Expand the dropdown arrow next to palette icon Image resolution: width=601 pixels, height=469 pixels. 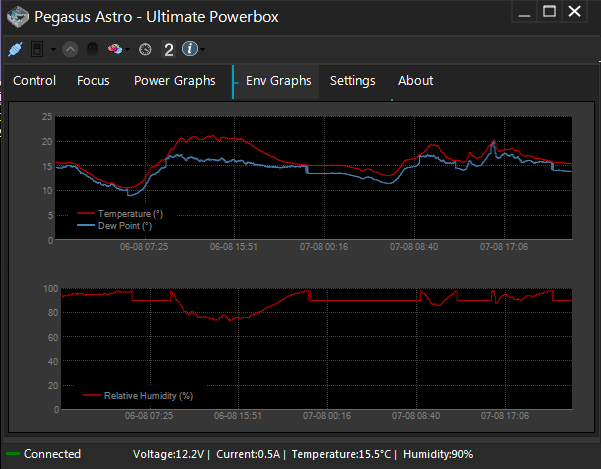pyautogui.click(x=128, y=49)
